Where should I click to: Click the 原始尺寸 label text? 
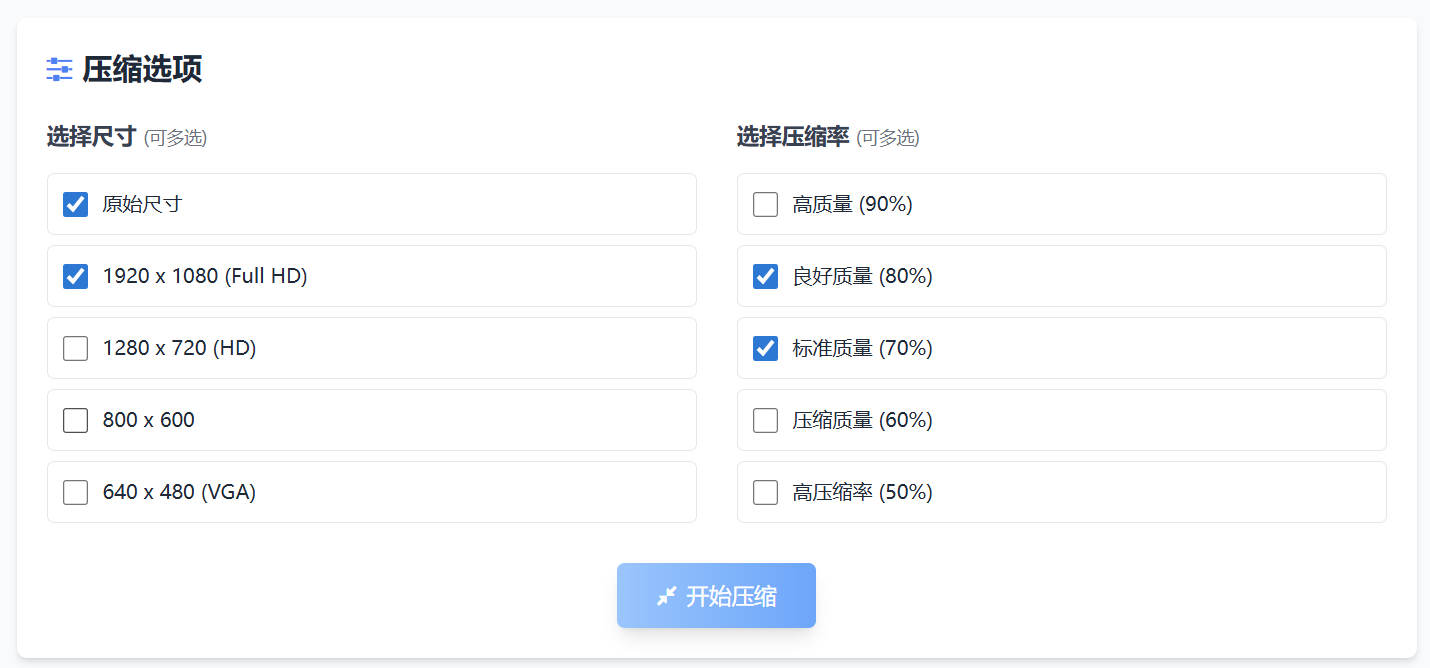pos(142,205)
